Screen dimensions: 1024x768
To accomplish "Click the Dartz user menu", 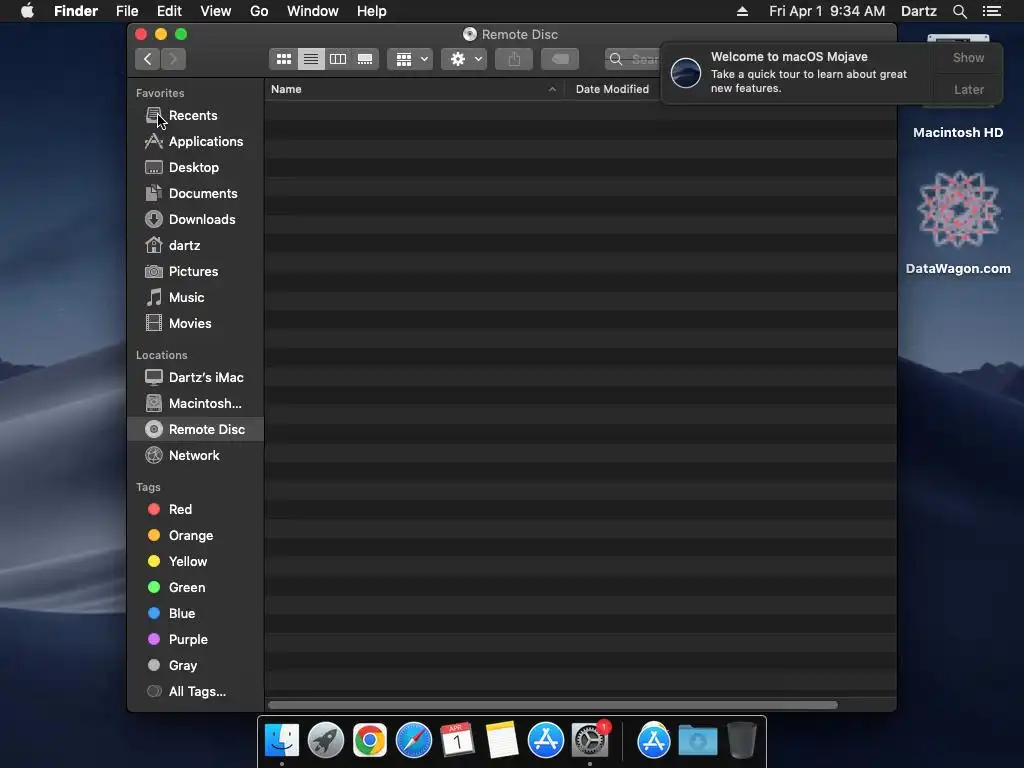I will point(918,11).
